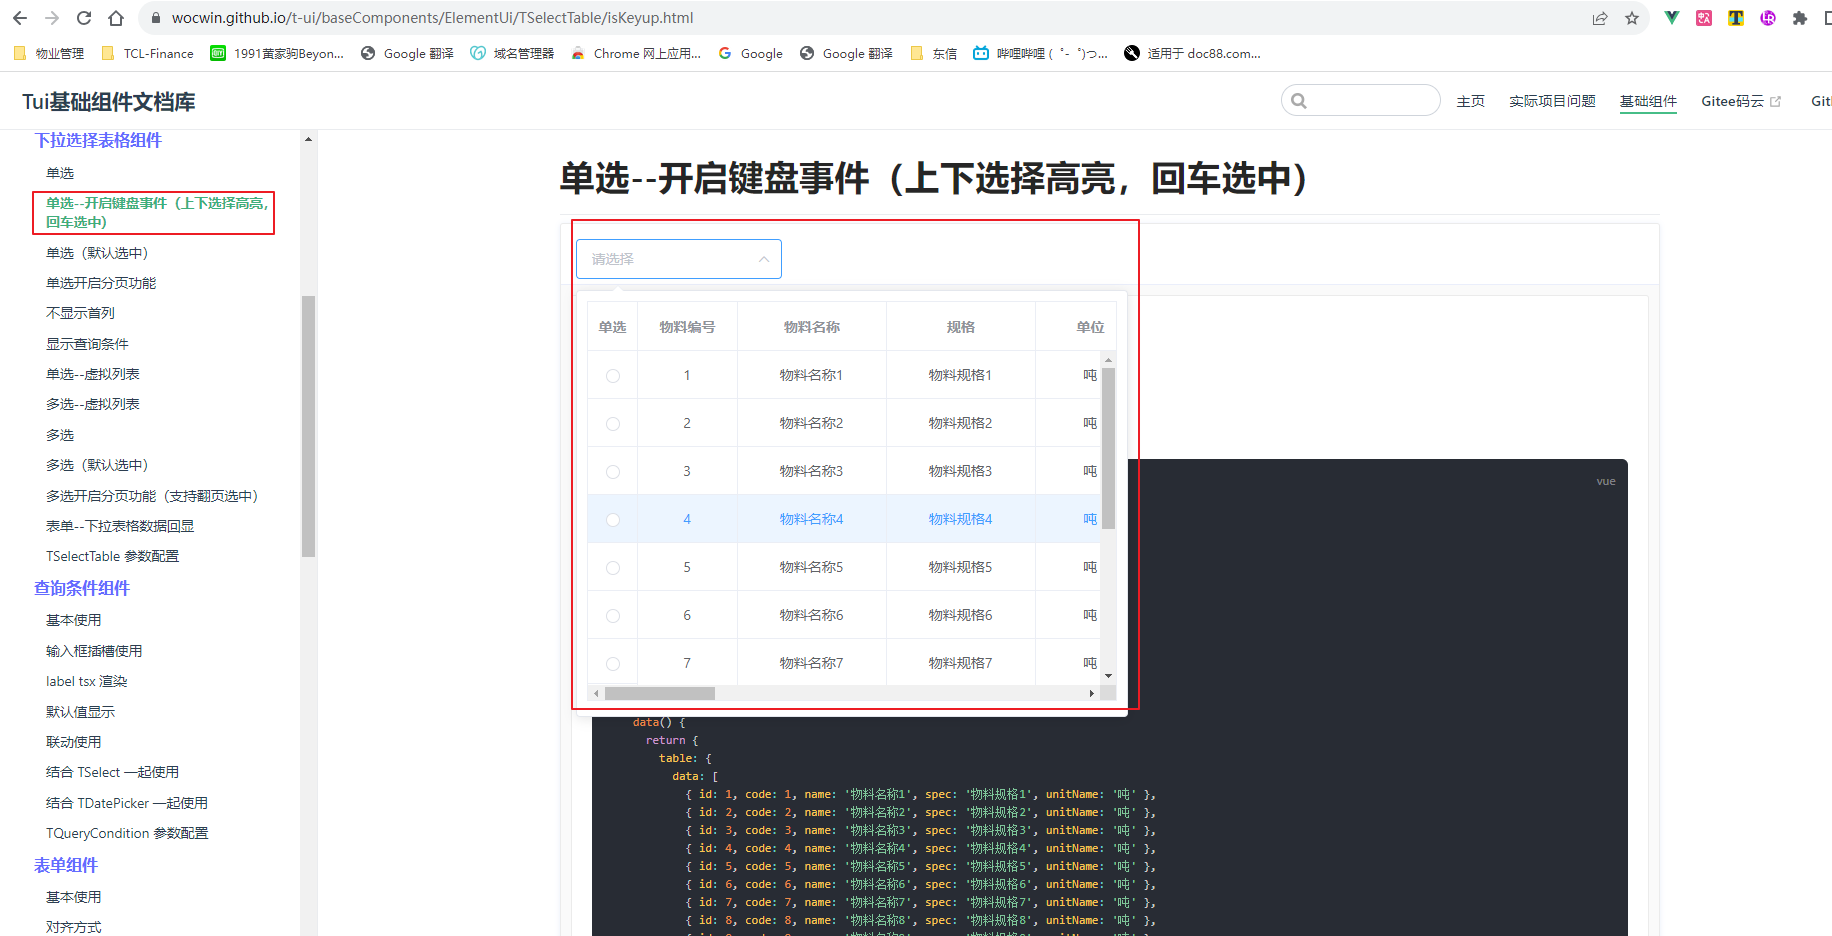Open the extensions puzzle piece menu
Screen dimensions: 1832x936
pos(1800,18)
